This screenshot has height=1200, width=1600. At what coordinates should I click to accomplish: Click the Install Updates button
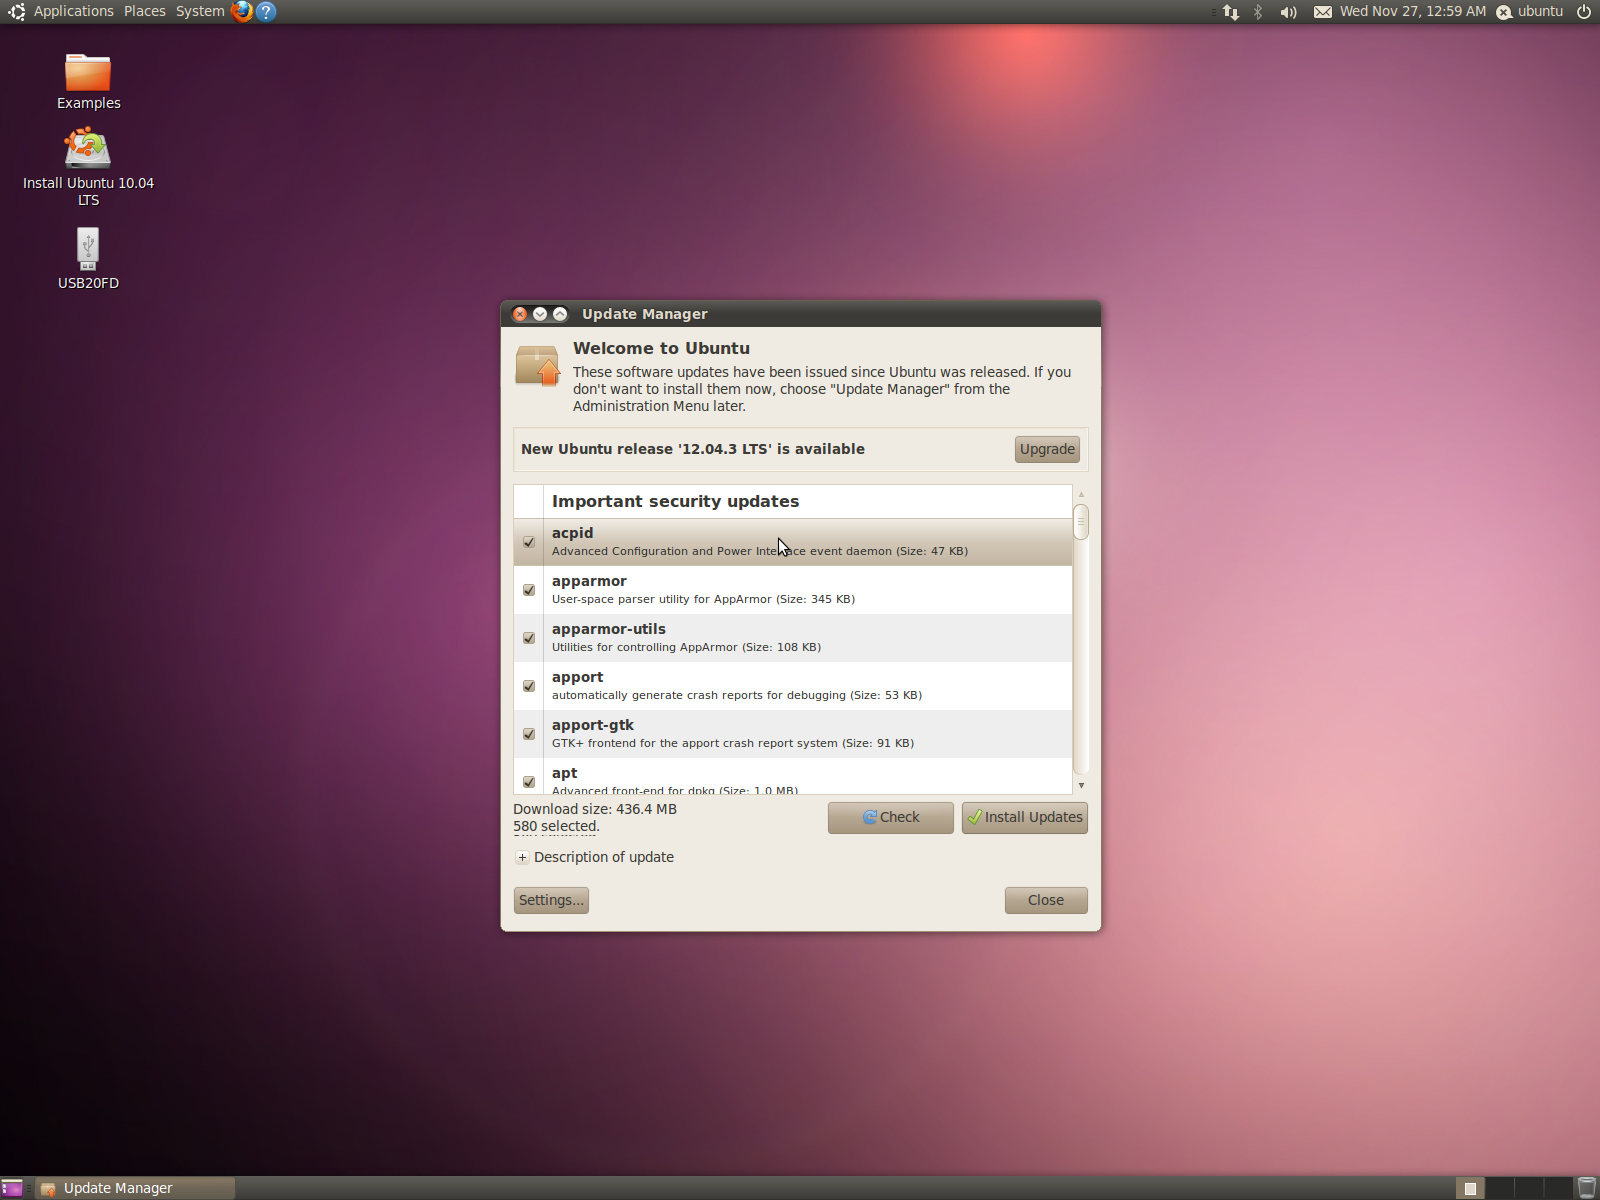point(1025,817)
